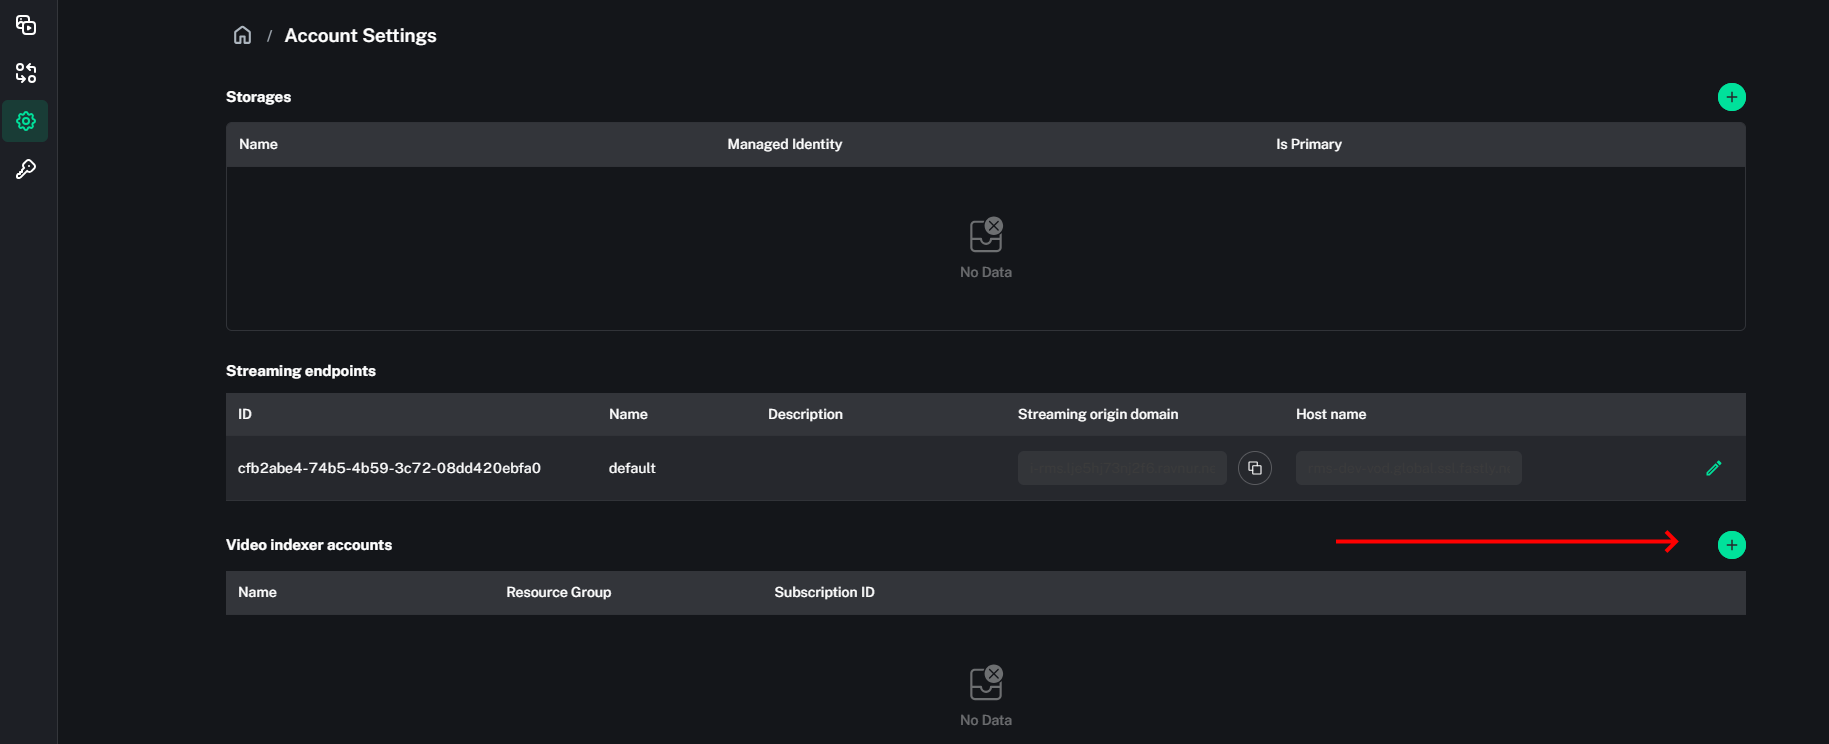The image size is (1829, 744).
Task: Click the streaming origin domain field
Action: [1121, 468]
